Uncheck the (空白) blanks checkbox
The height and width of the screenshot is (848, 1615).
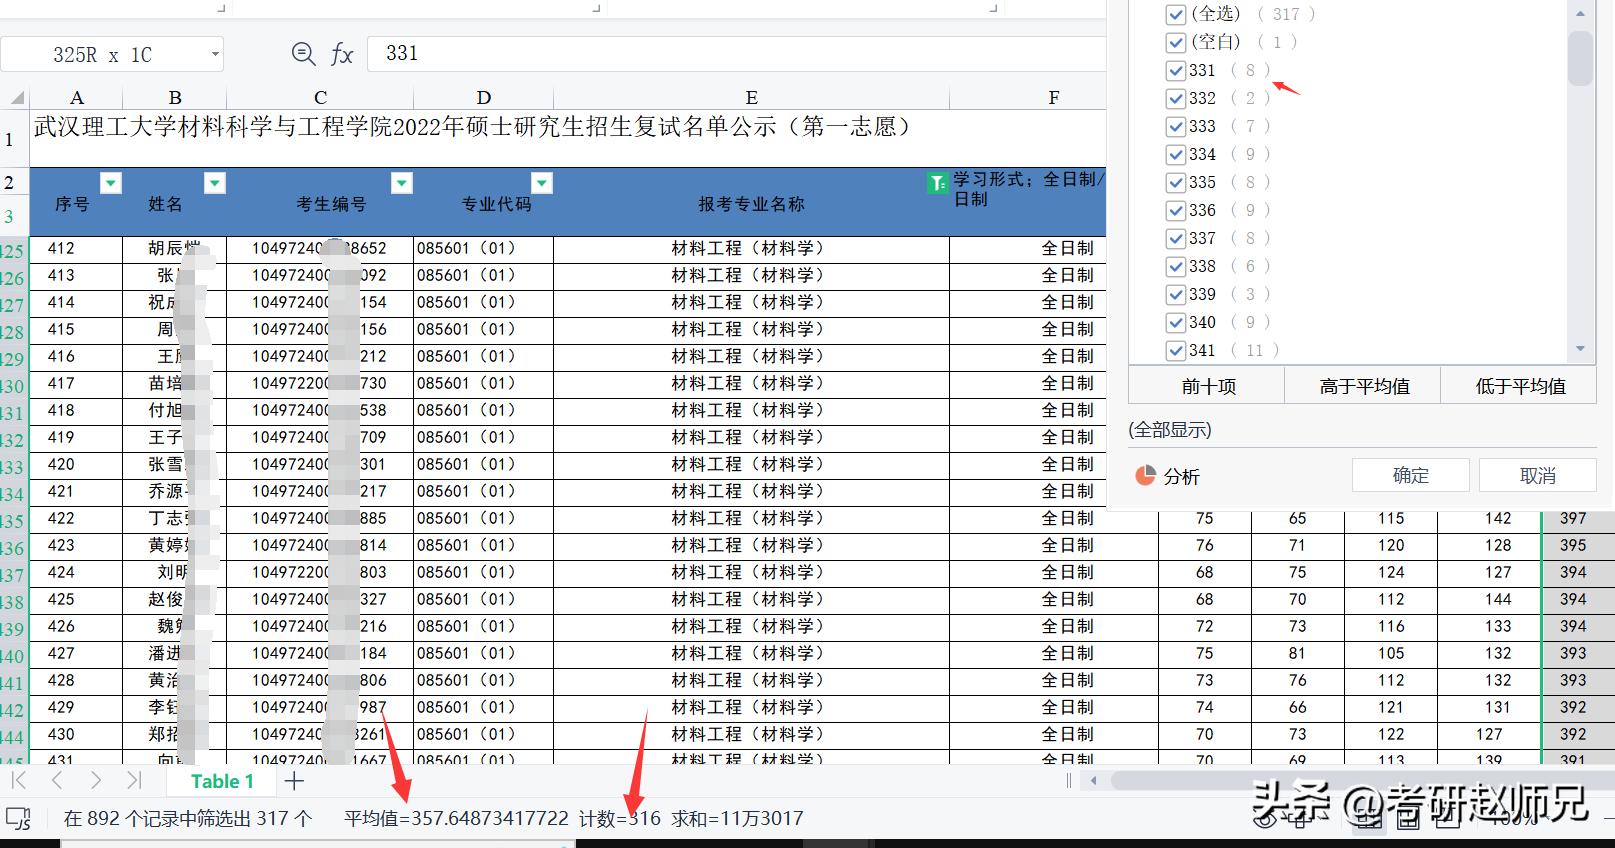coord(1175,42)
